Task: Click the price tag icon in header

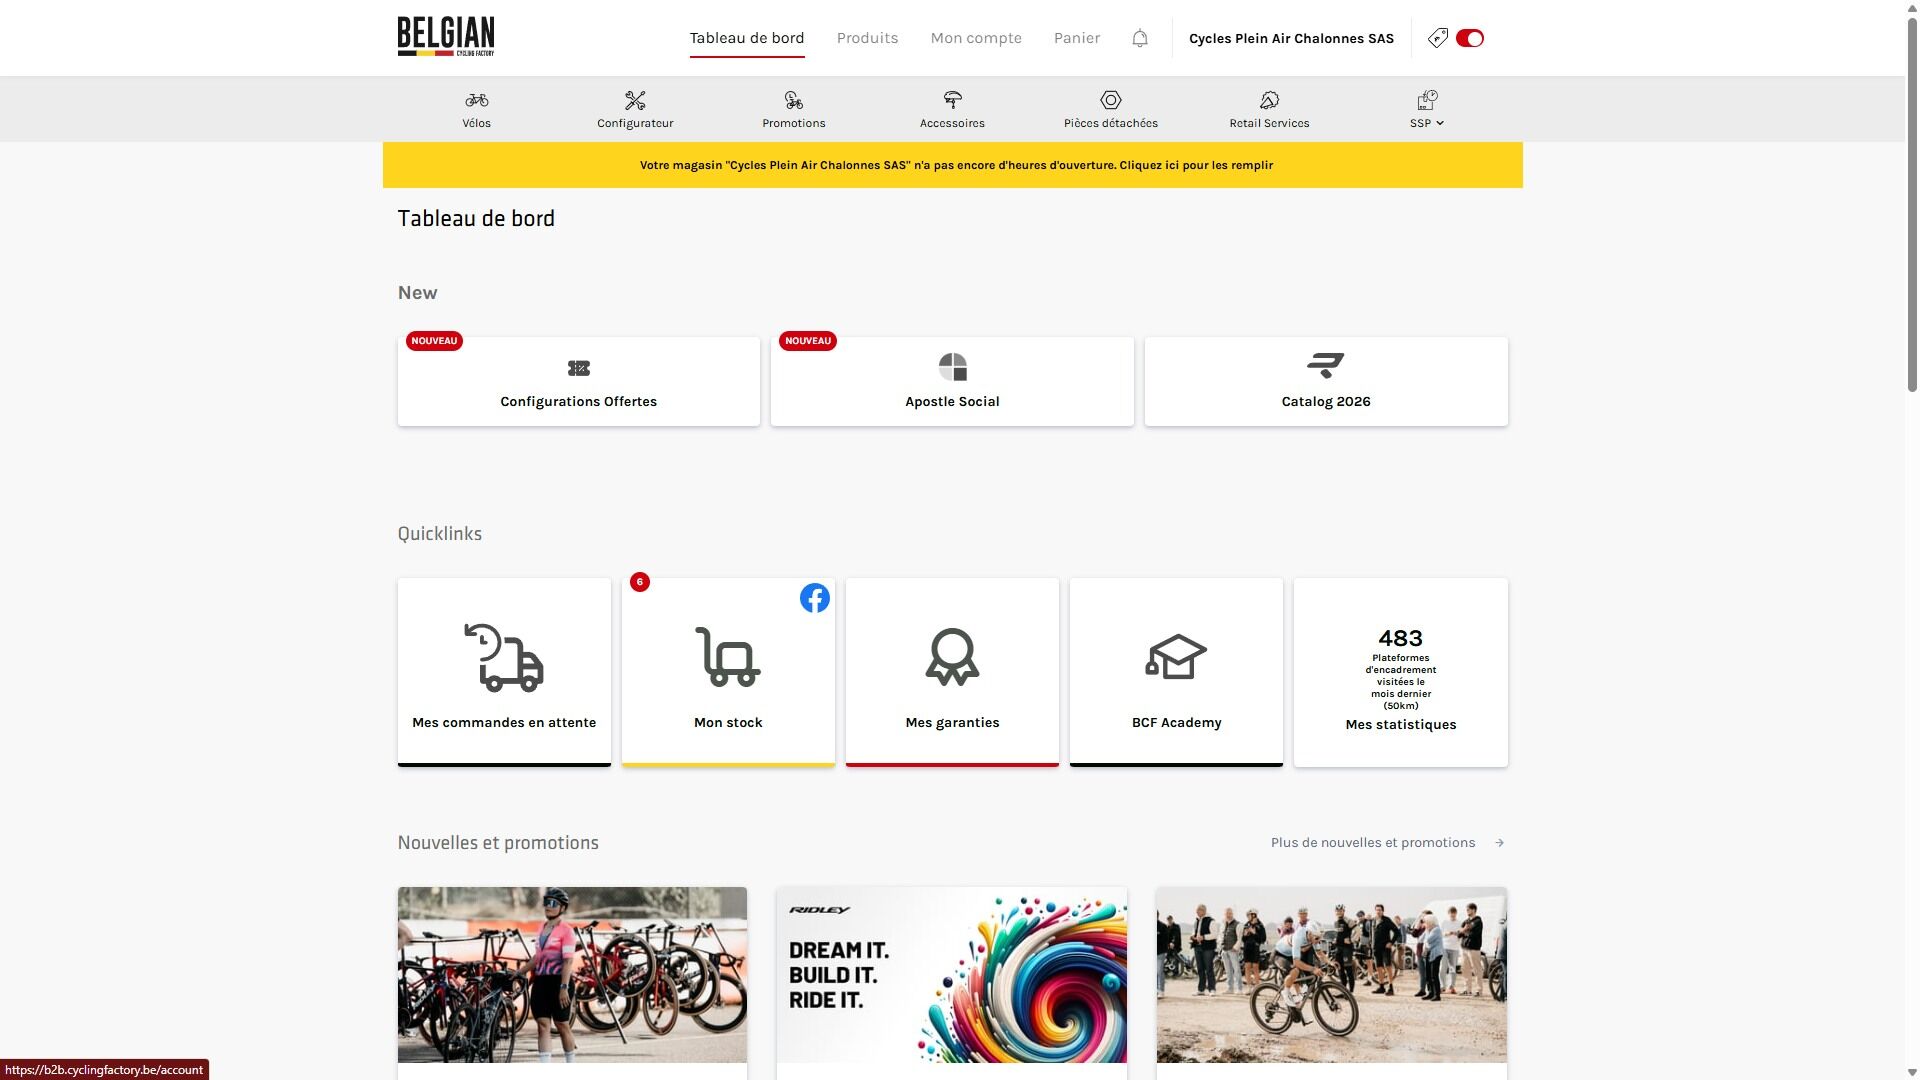Action: (x=1437, y=38)
